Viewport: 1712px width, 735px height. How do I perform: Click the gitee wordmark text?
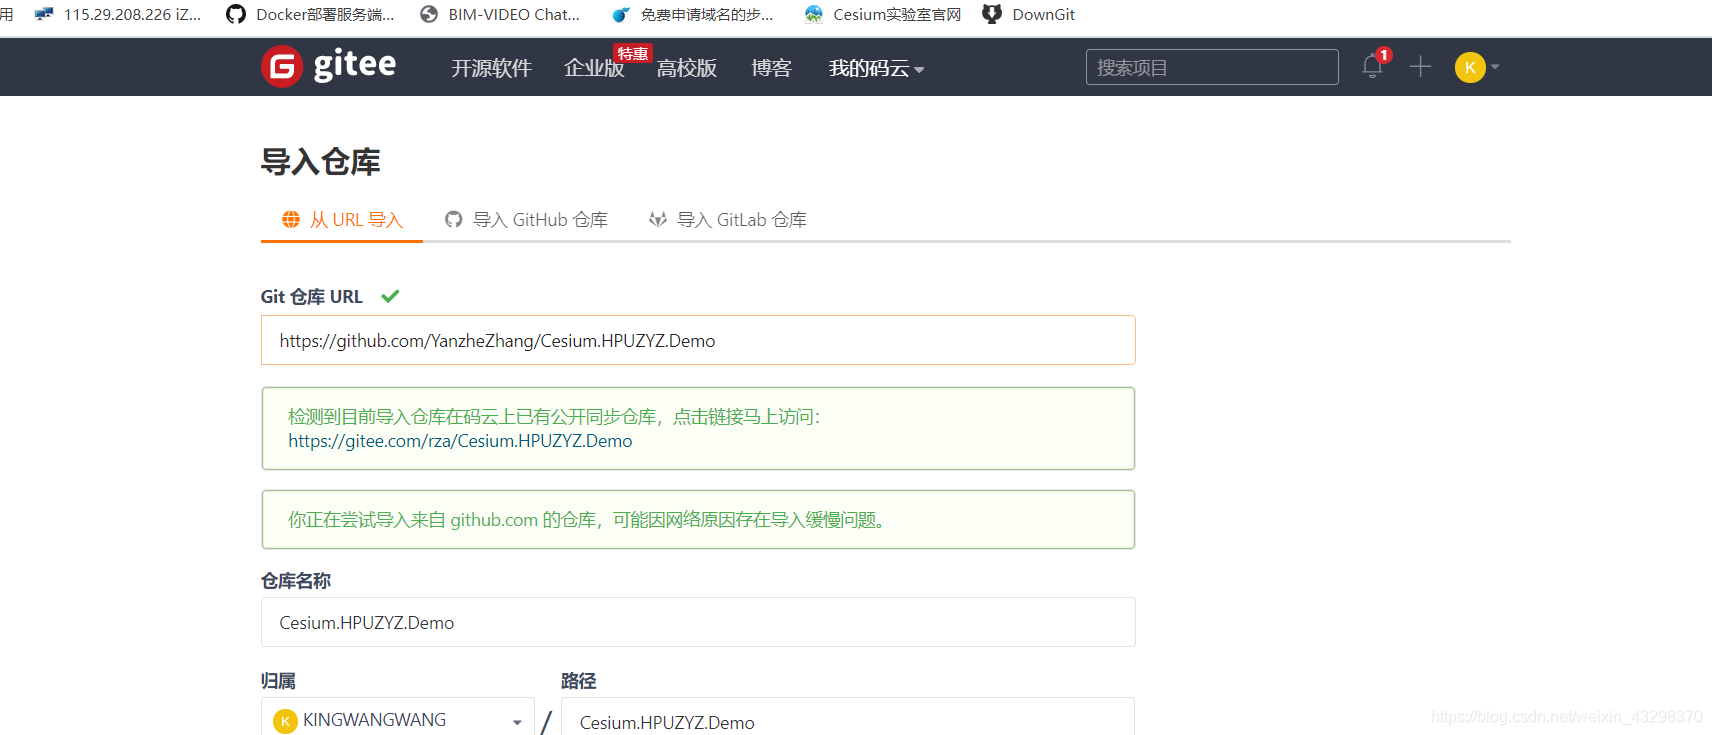click(355, 65)
